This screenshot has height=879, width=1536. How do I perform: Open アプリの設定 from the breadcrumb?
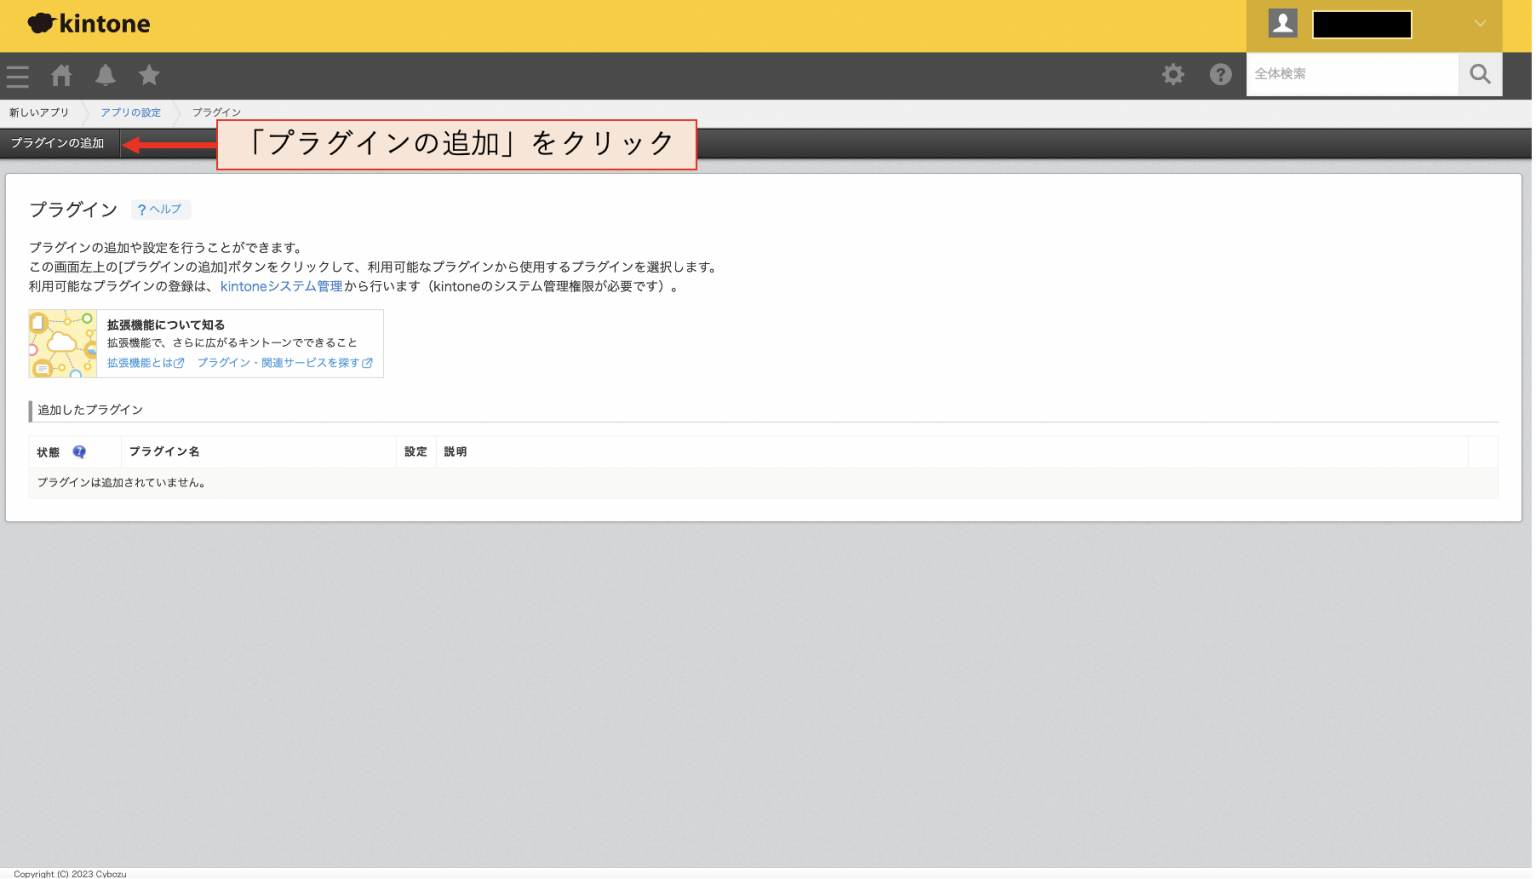[x=130, y=112]
